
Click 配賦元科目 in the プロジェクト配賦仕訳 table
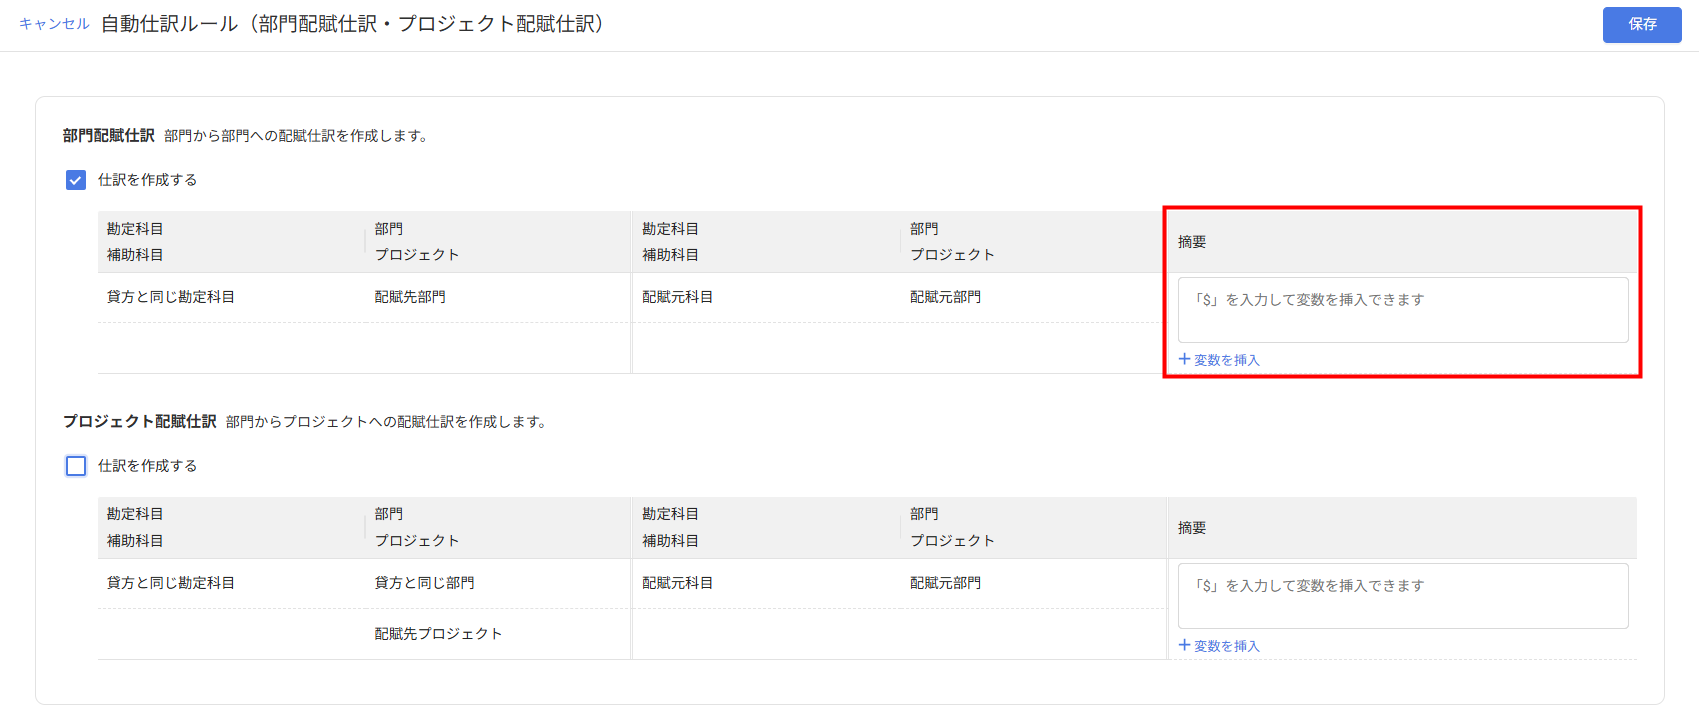tap(677, 583)
